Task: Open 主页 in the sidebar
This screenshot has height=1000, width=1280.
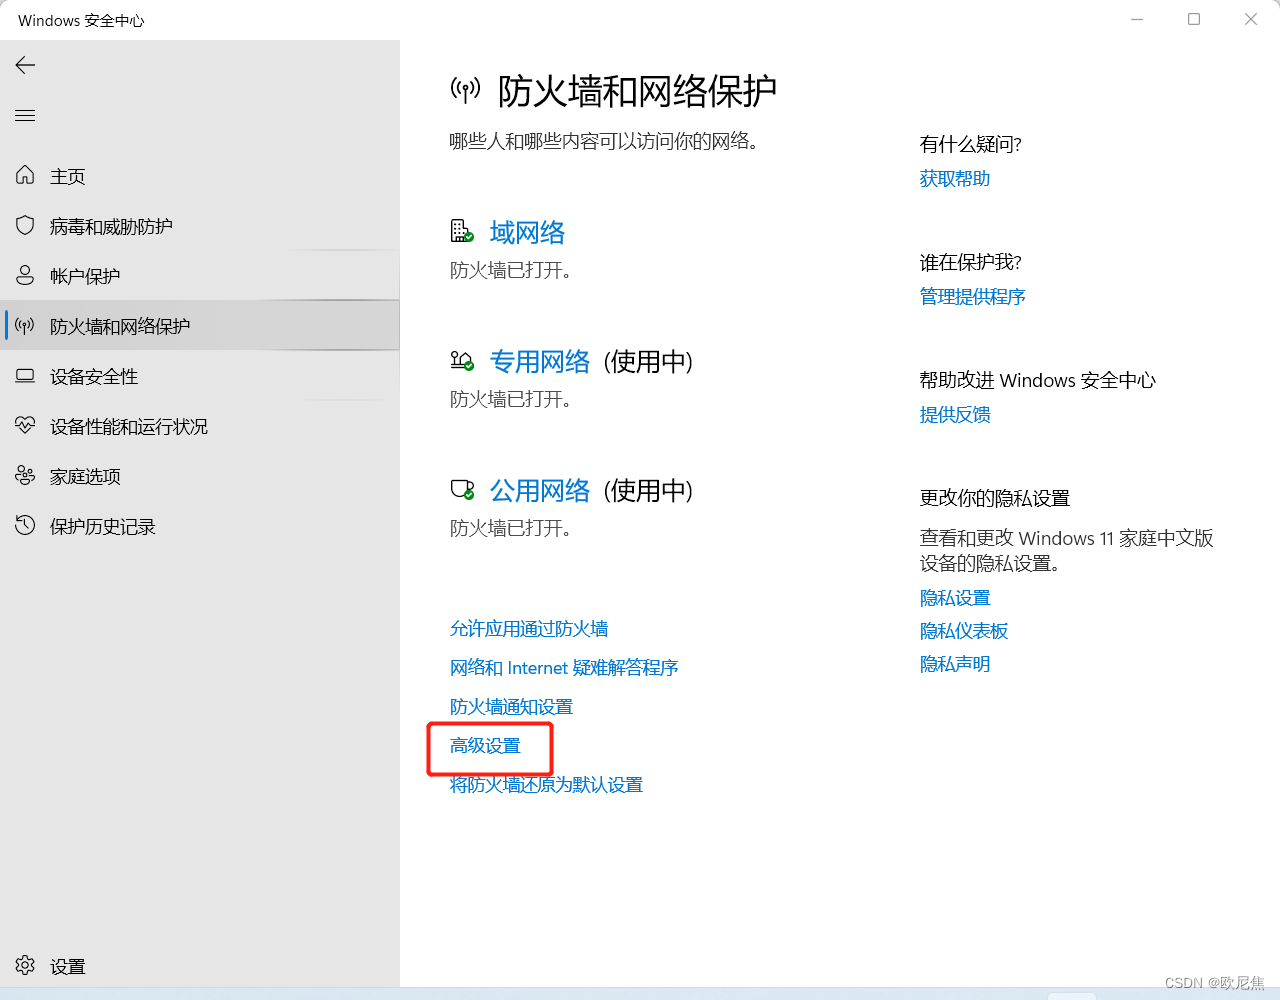Action: pos(200,176)
